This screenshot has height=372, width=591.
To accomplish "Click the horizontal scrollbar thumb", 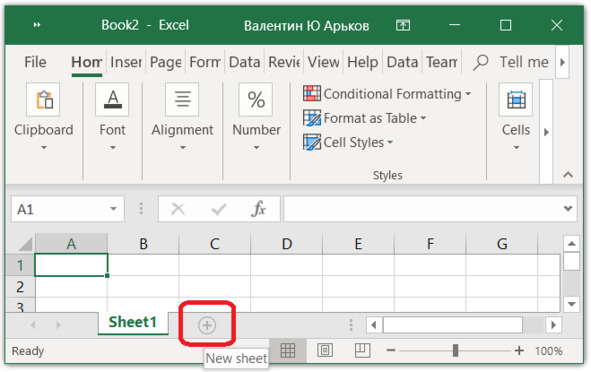I will coord(453,325).
